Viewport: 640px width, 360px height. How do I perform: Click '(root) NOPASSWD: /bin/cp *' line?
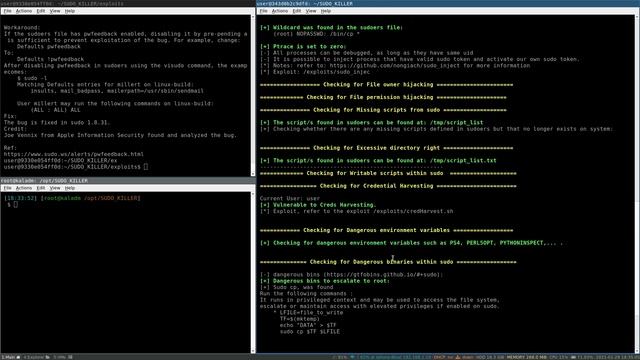click(x=316, y=34)
